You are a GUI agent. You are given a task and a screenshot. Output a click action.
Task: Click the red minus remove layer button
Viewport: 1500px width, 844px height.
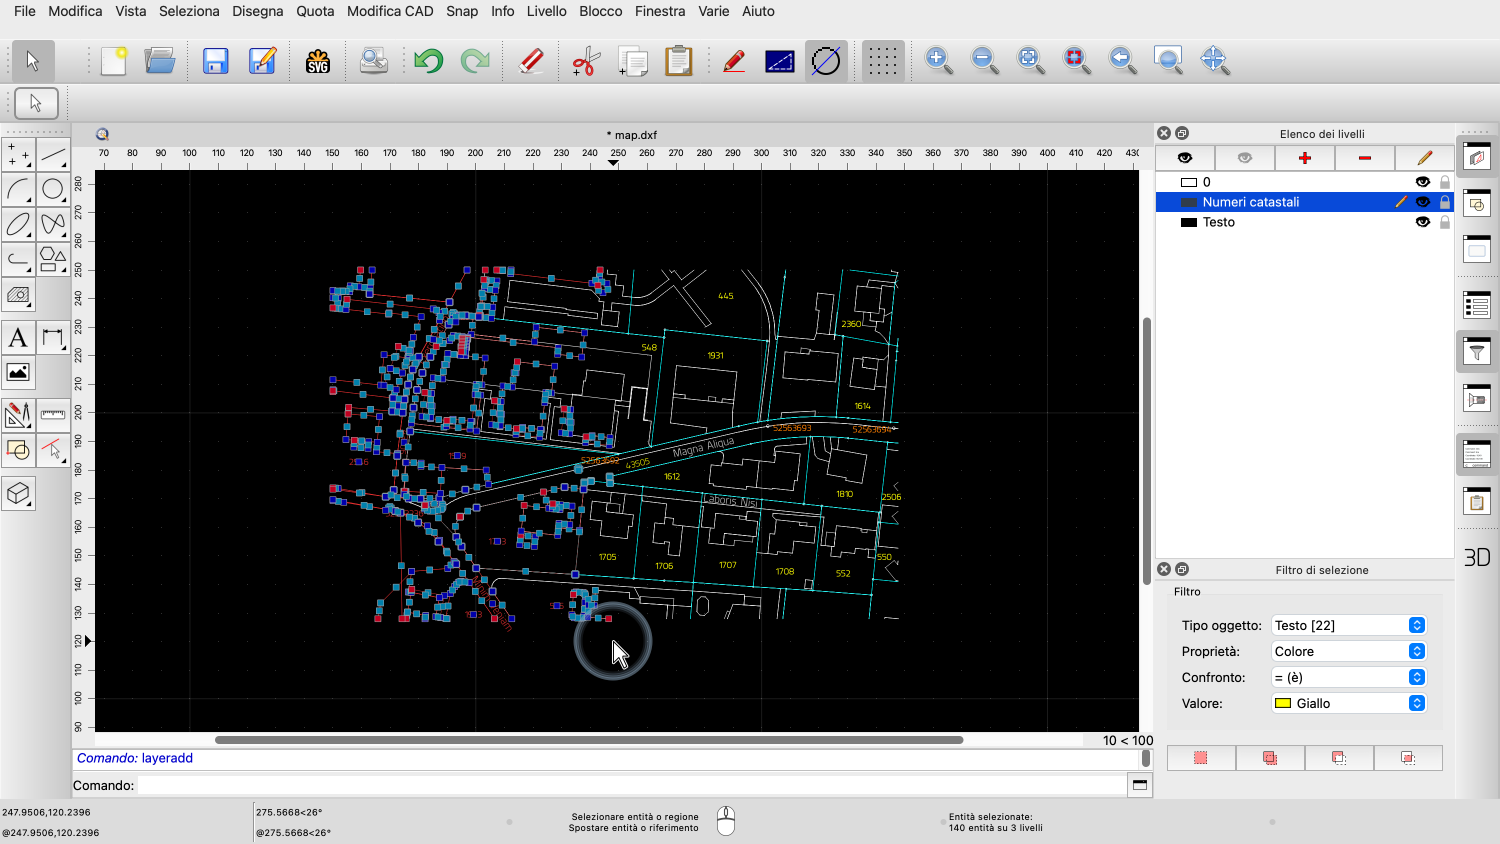pyautogui.click(x=1364, y=158)
